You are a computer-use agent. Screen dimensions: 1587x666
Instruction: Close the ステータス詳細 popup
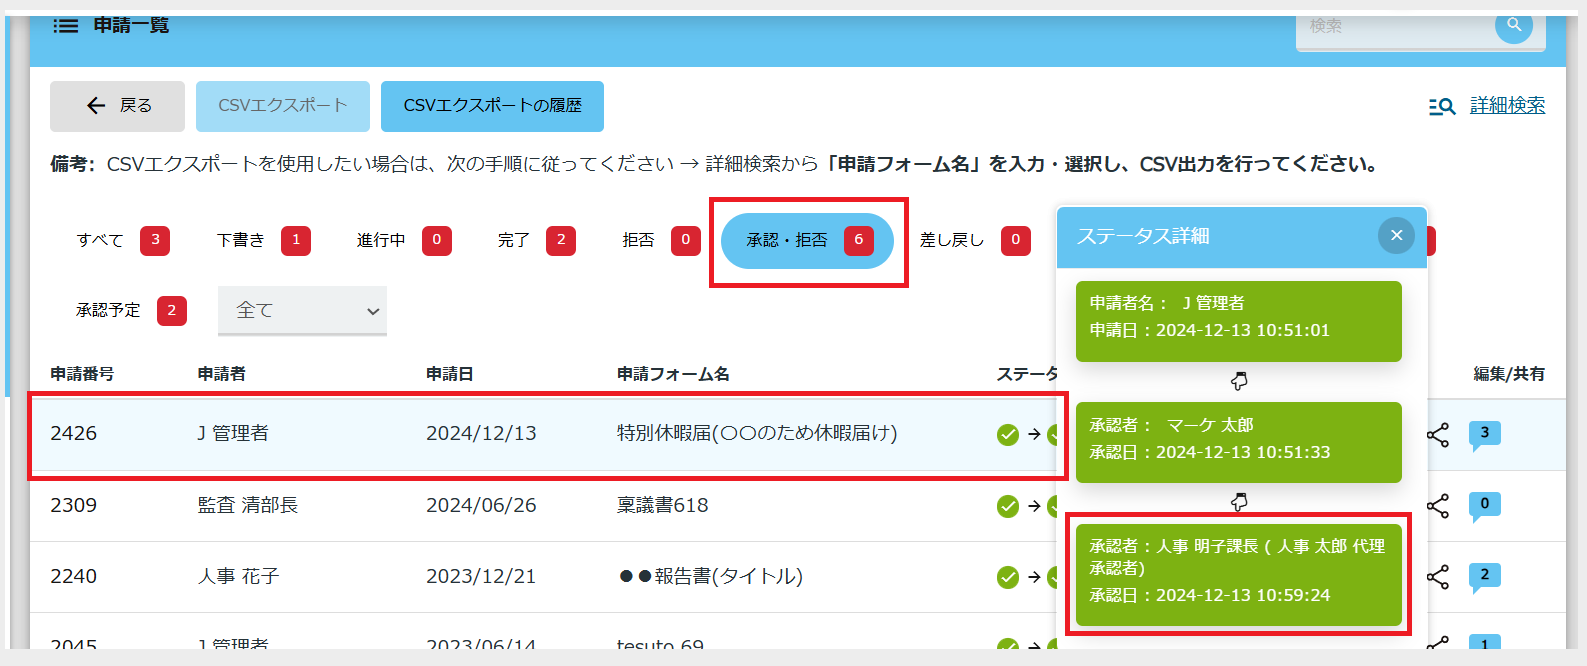pyautogui.click(x=1396, y=236)
